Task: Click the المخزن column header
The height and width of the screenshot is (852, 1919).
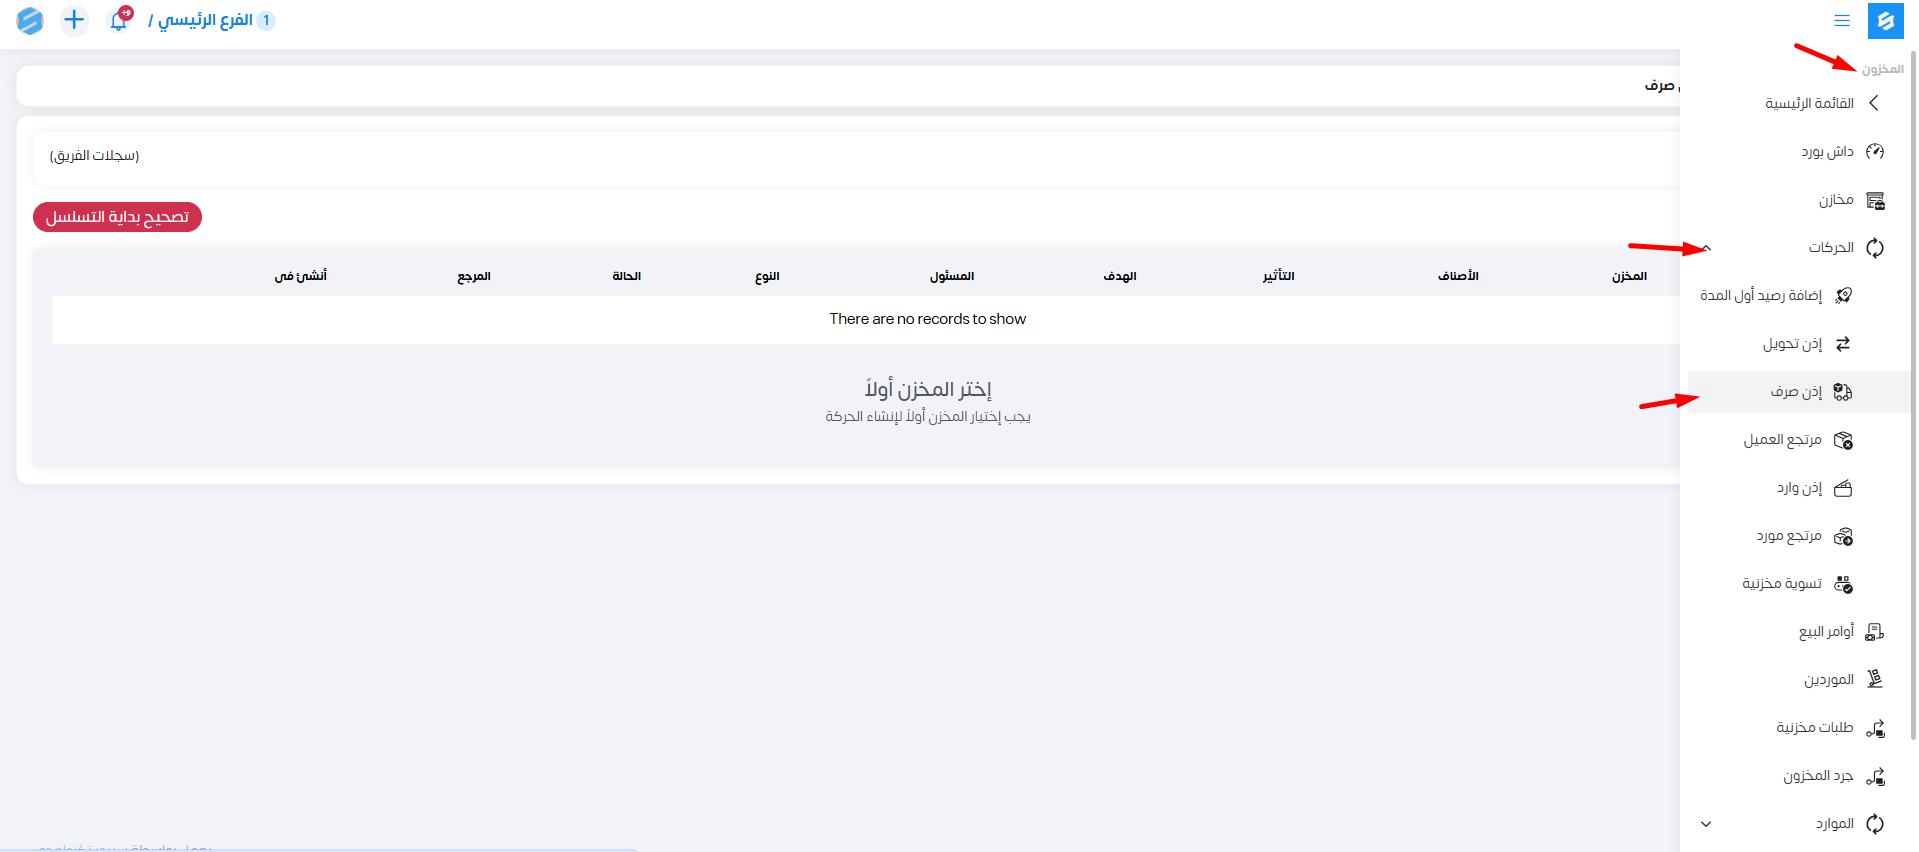Action: tap(1629, 276)
